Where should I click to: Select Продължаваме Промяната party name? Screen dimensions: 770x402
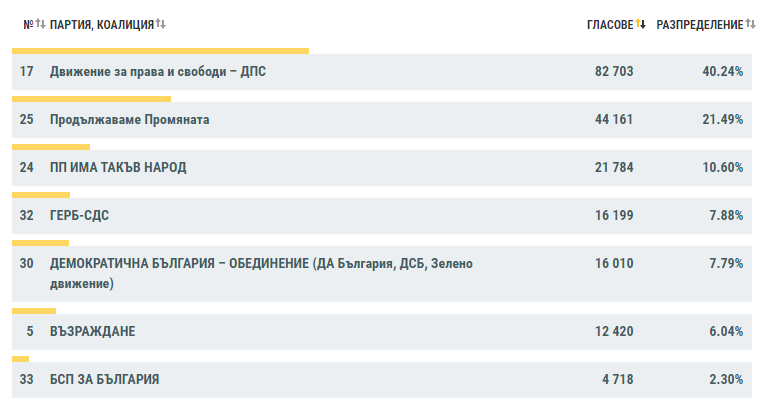(130, 120)
